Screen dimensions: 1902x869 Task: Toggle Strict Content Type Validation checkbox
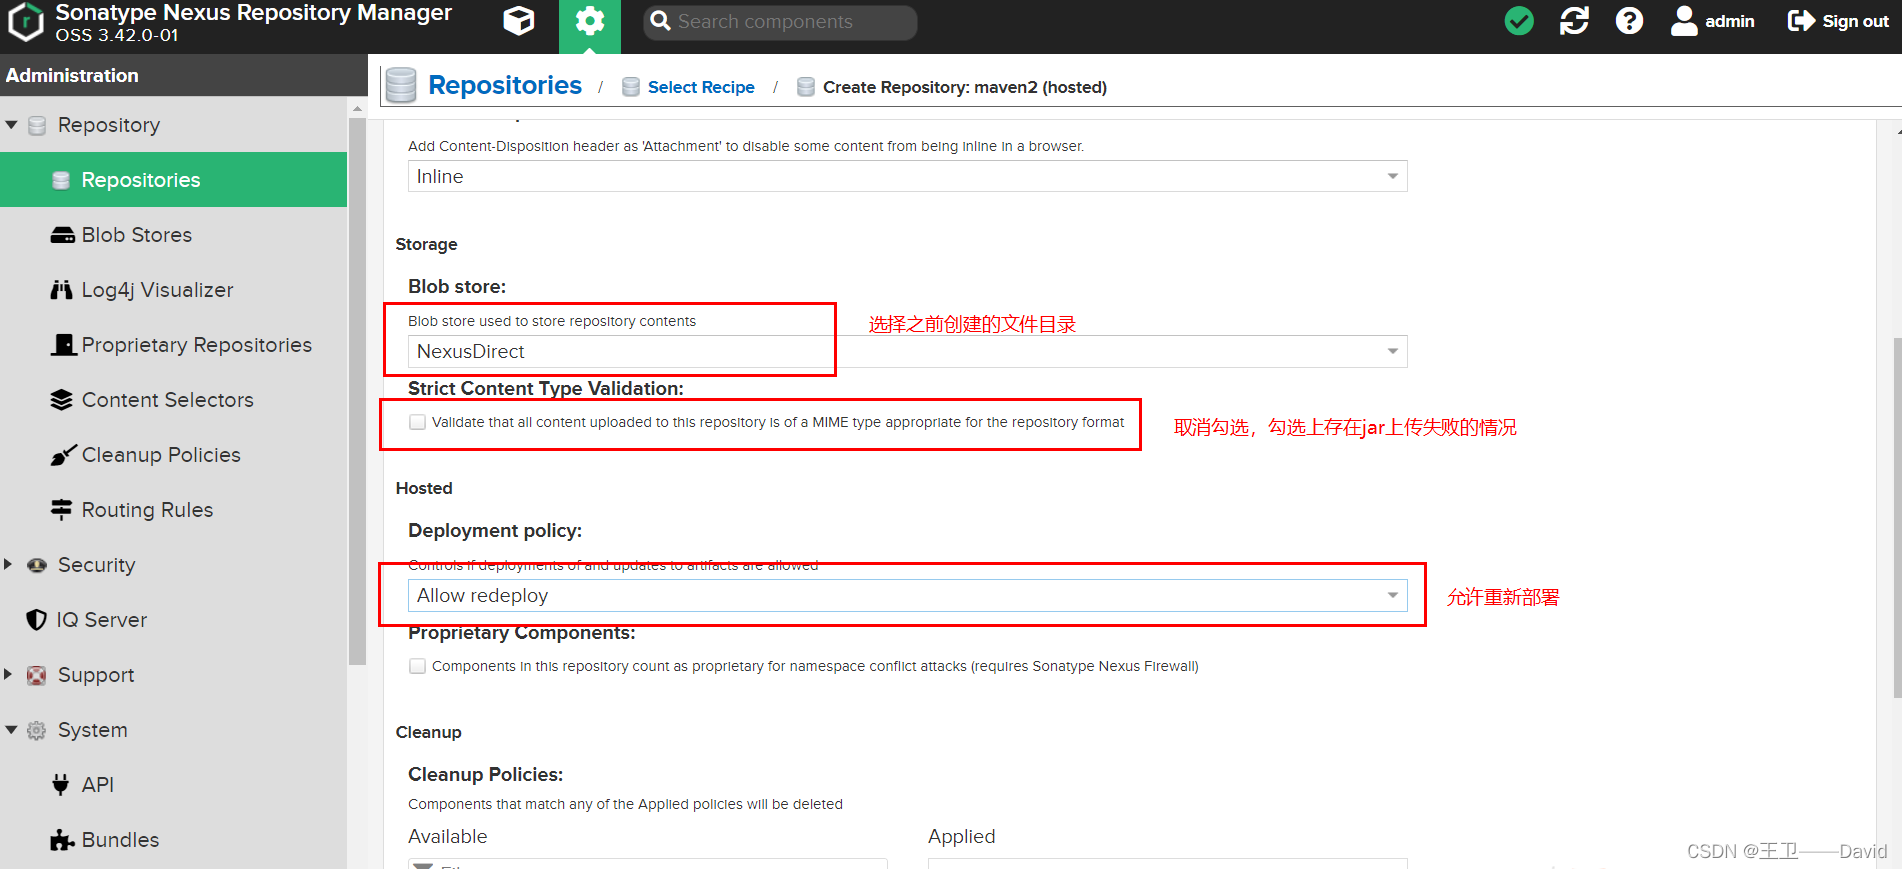418,422
